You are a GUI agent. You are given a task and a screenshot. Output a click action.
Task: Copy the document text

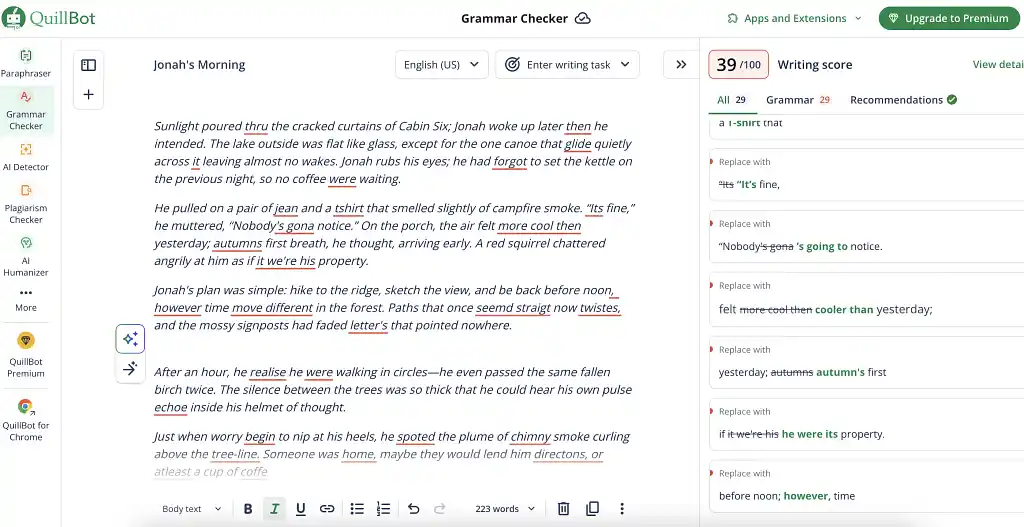(592, 509)
